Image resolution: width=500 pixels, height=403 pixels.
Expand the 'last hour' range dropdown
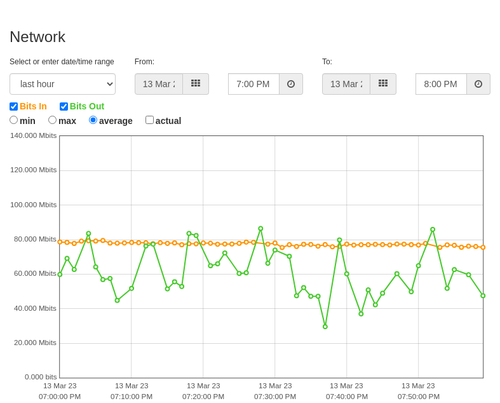63,84
